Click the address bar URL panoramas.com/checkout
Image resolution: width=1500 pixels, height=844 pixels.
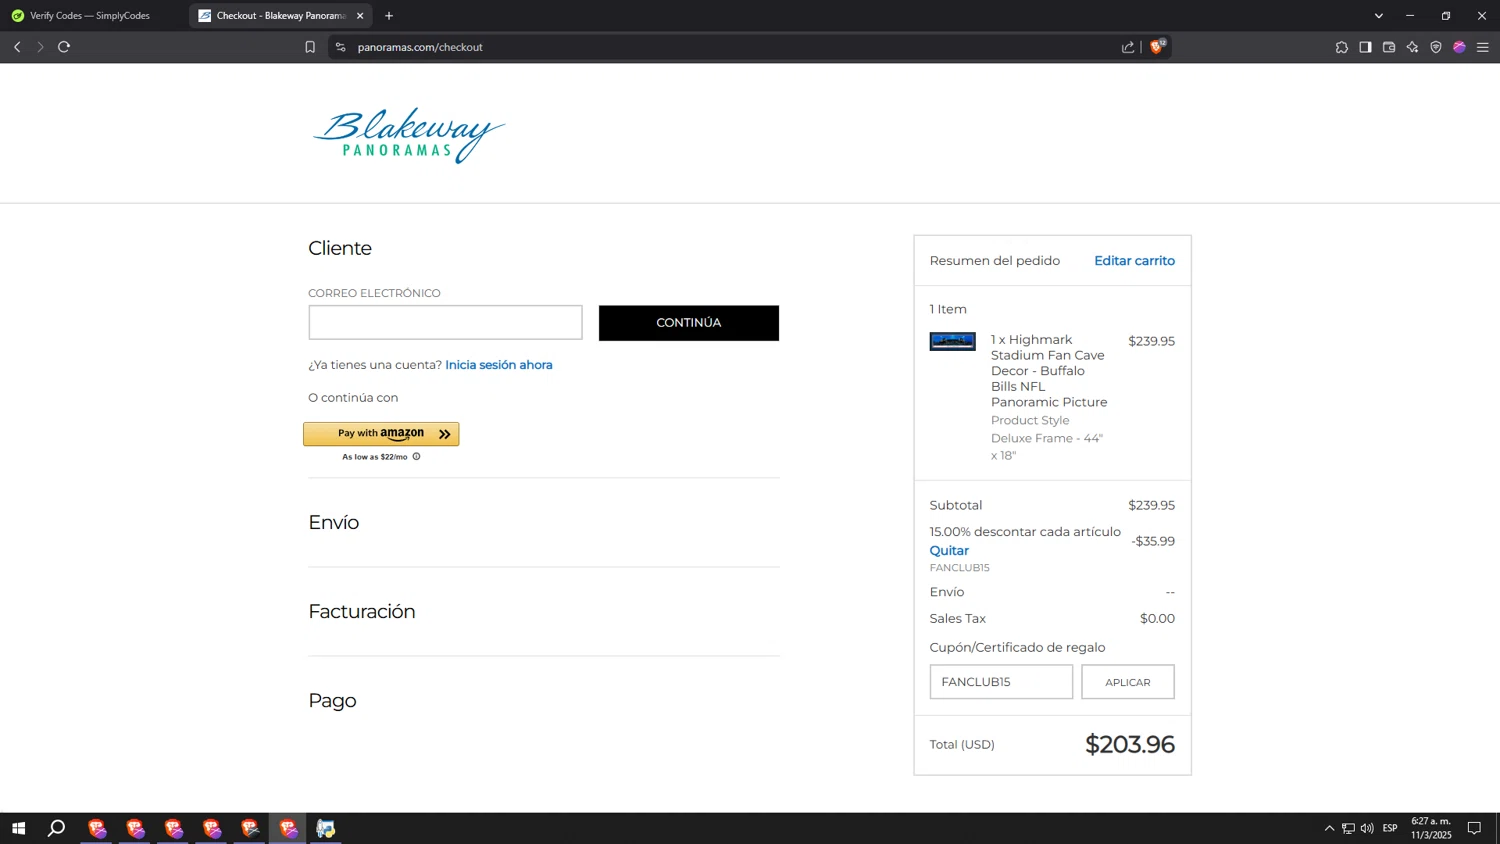[x=420, y=47]
